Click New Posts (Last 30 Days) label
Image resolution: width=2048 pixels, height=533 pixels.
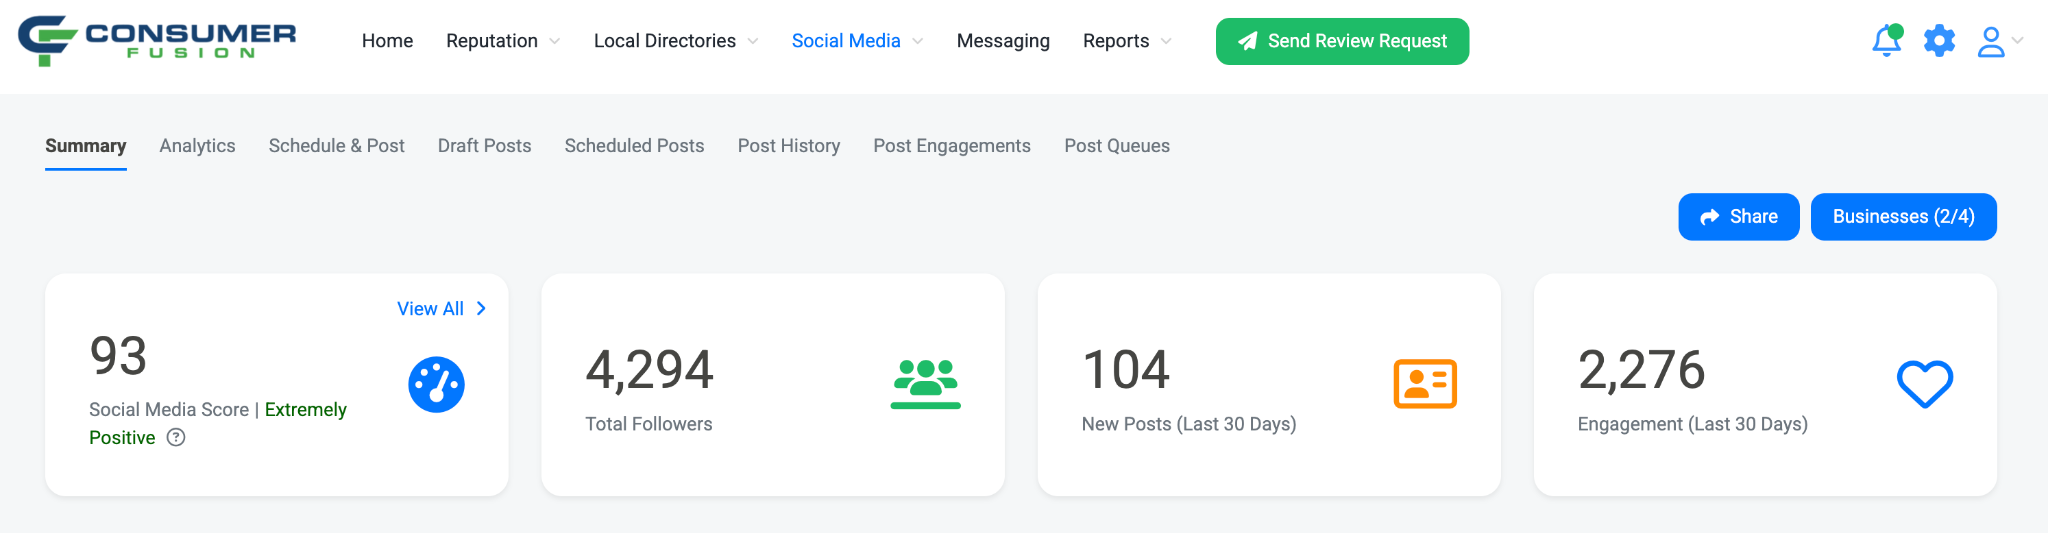coord(1189,424)
